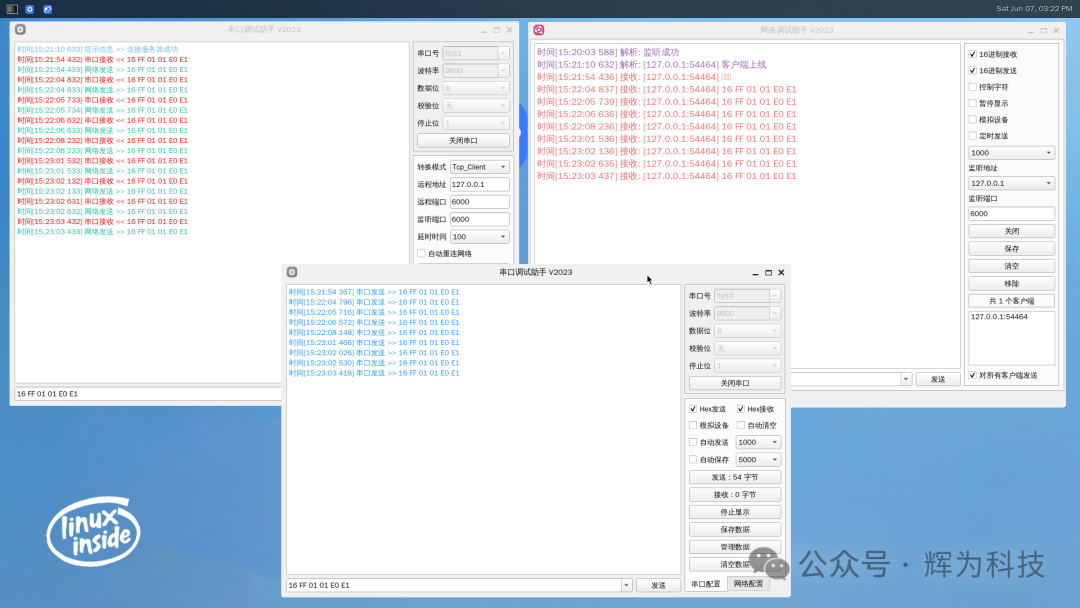Click the 关闭串口 button in the foreground window
This screenshot has height=608, width=1080.
point(735,382)
